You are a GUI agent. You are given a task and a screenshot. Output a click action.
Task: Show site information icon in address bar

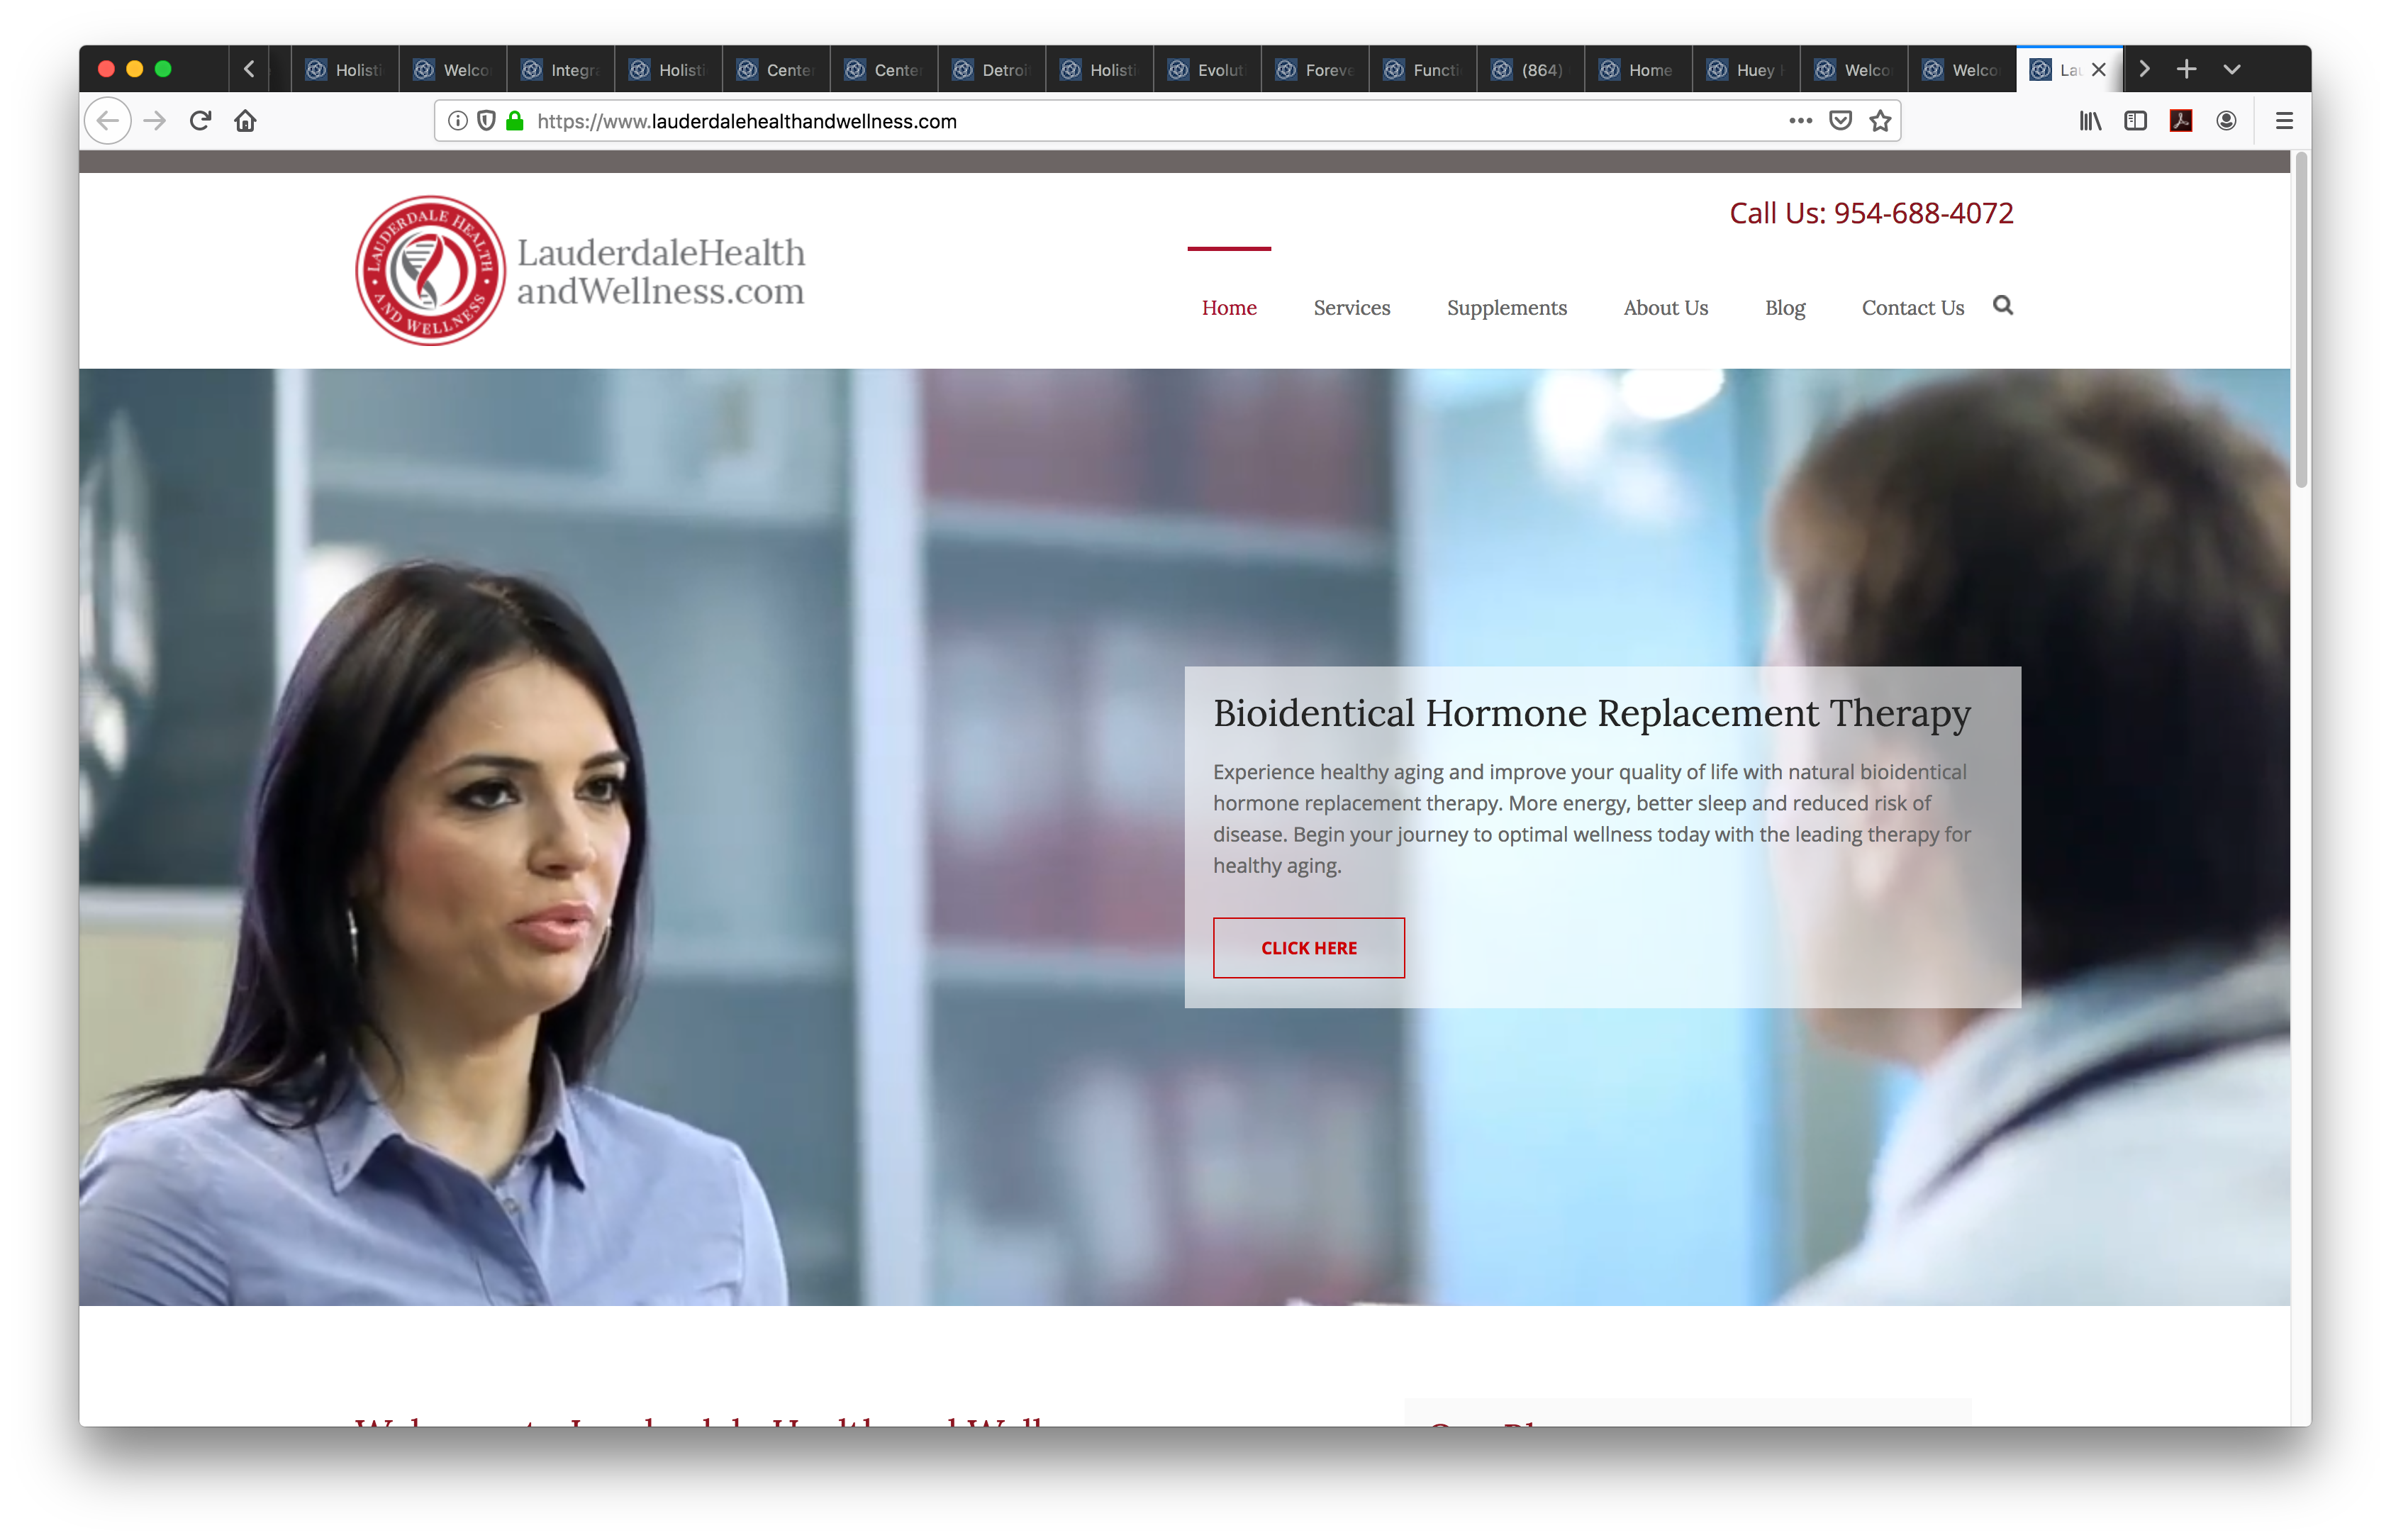tap(458, 121)
